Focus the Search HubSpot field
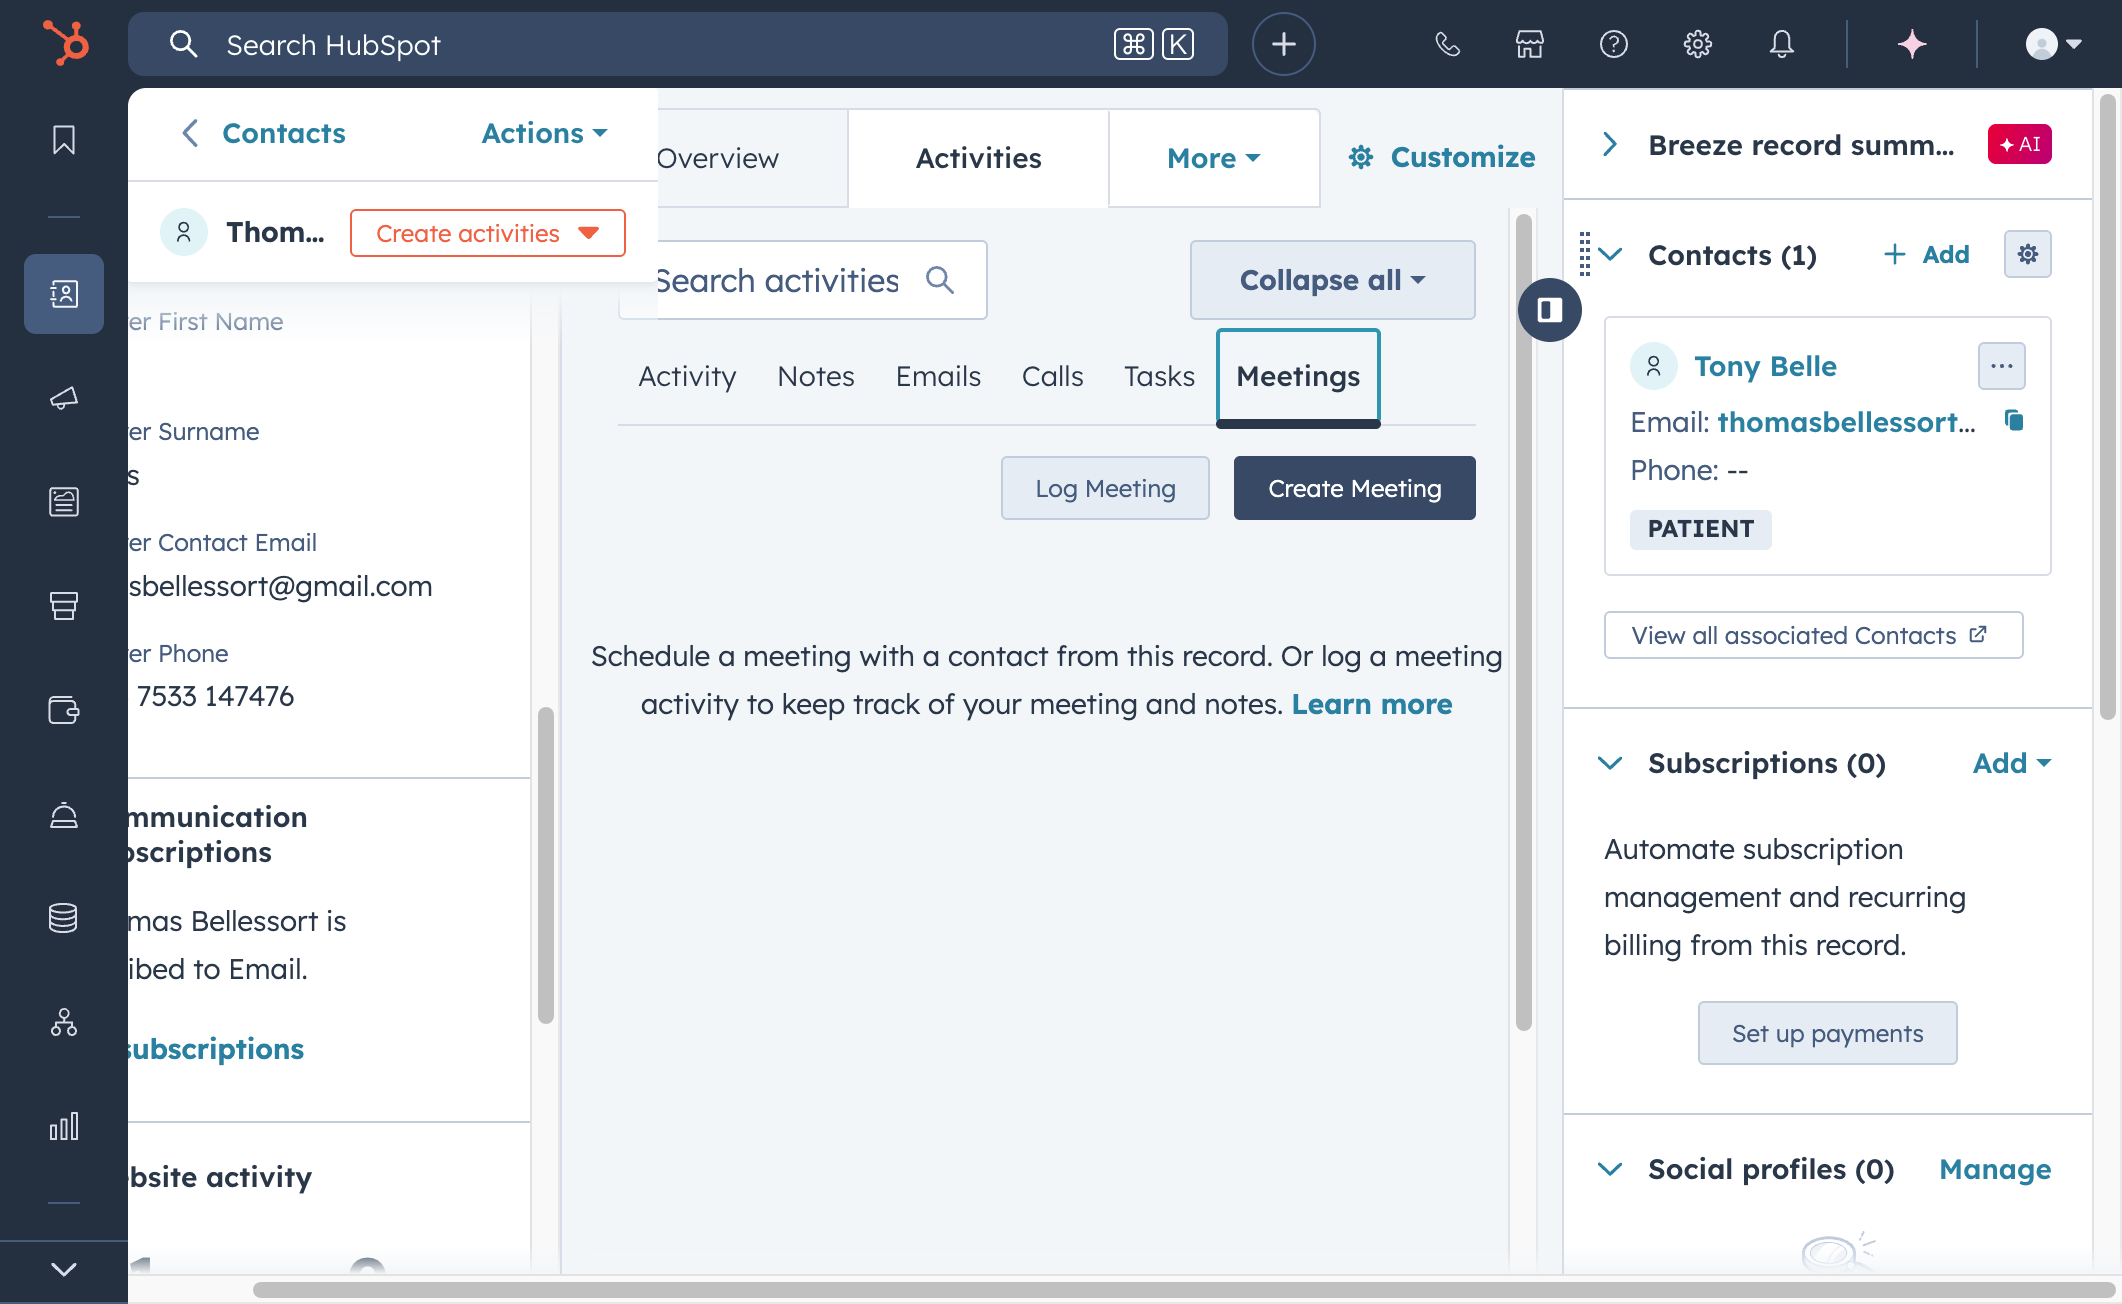The width and height of the screenshot is (2122, 1304). click(678, 44)
